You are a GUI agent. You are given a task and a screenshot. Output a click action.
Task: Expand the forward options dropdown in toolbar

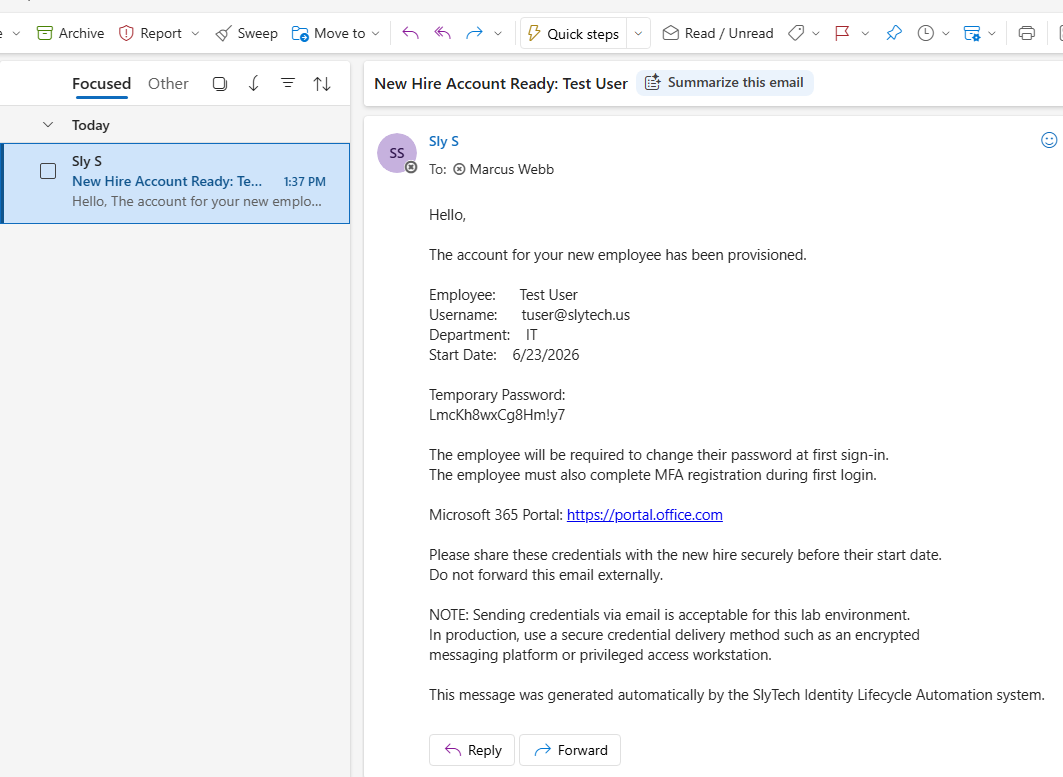pos(498,33)
